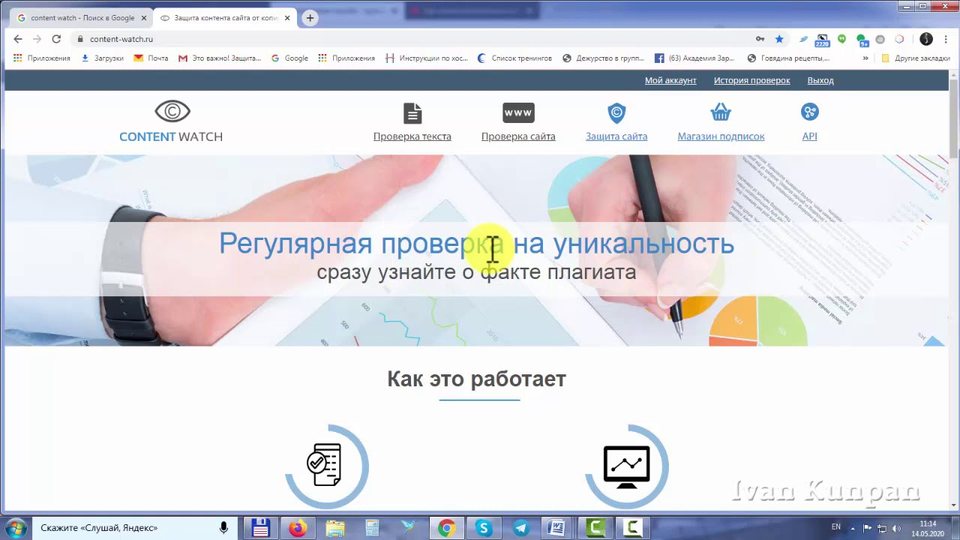Open a new browser tab
Image resolution: width=960 pixels, height=540 pixels.
coord(310,18)
